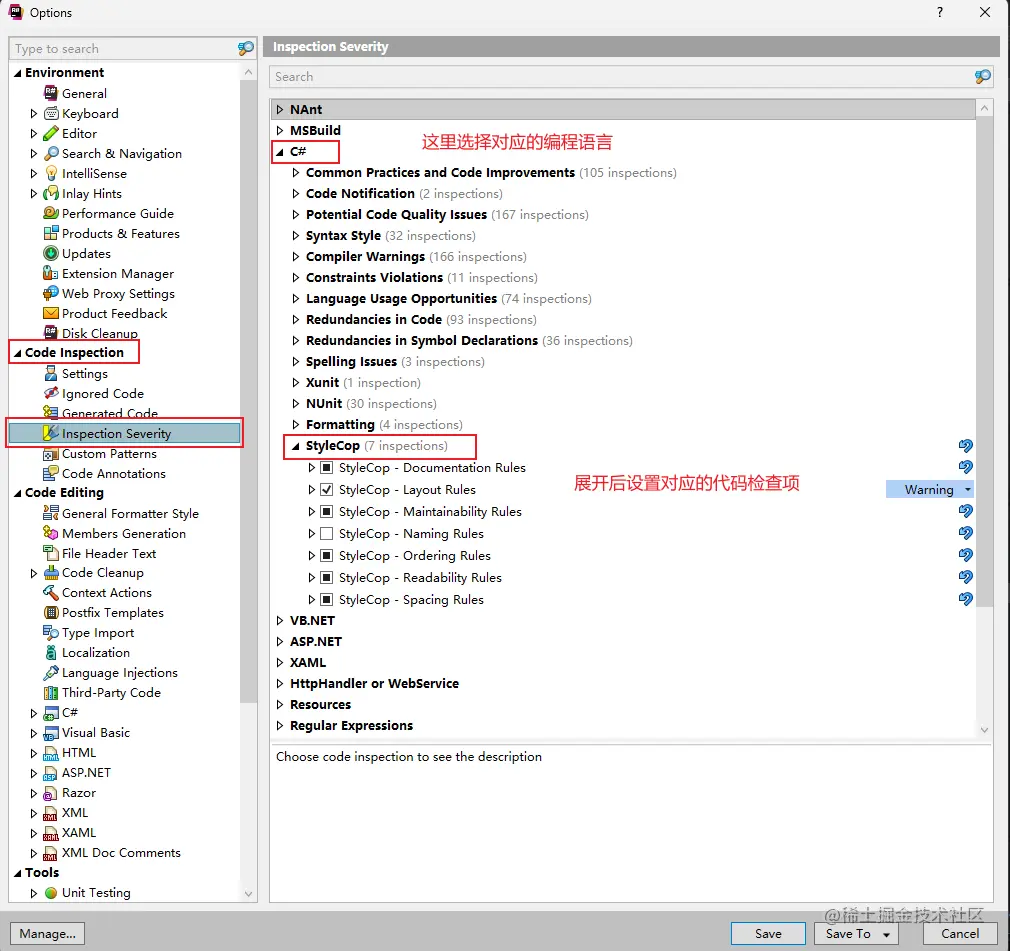The height and width of the screenshot is (951, 1010).
Task: Click the Code Annotations icon
Action: 51,474
